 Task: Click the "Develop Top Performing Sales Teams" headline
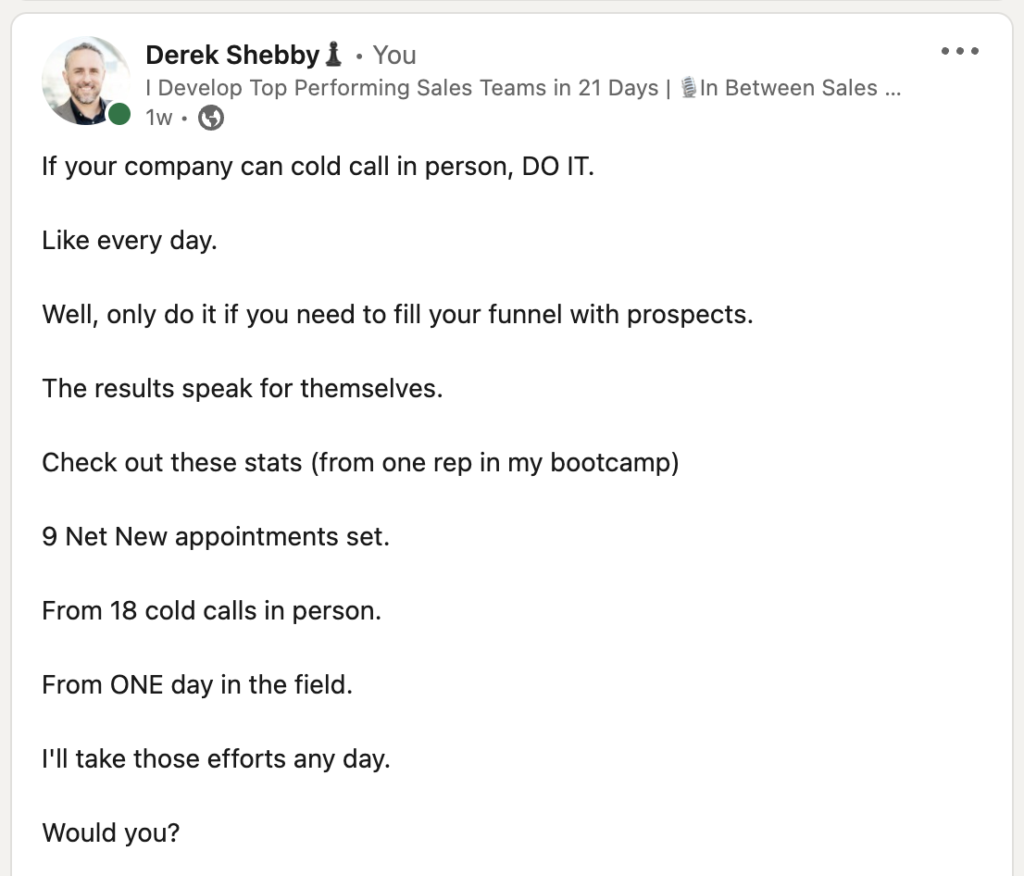tap(402, 88)
